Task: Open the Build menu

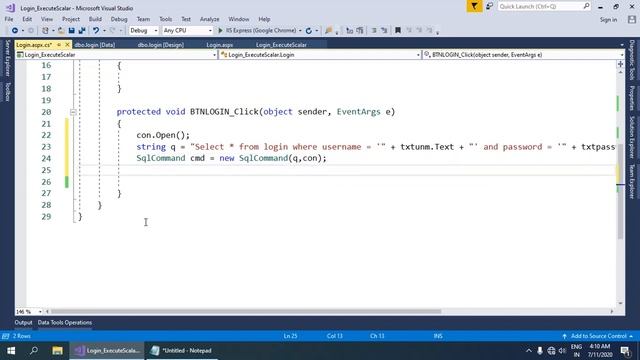Action: [95, 19]
